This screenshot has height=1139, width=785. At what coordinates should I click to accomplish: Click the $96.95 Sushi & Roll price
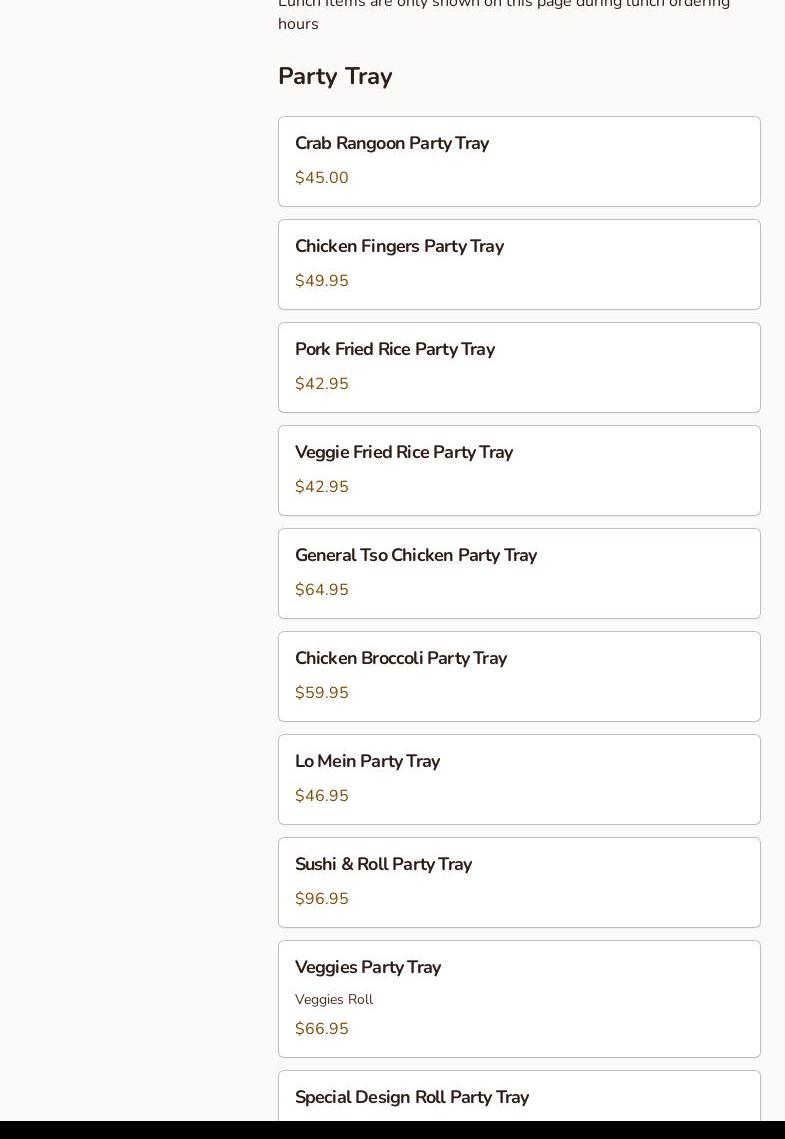pos(322,899)
